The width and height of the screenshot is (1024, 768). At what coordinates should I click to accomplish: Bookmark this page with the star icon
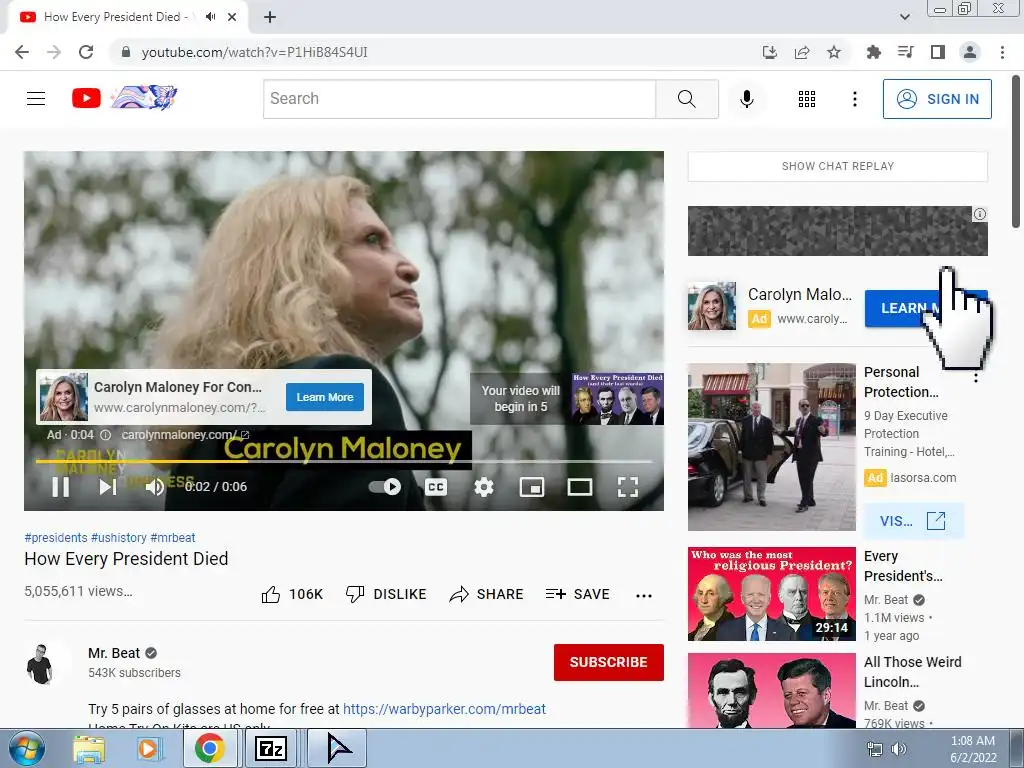tap(834, 52)
